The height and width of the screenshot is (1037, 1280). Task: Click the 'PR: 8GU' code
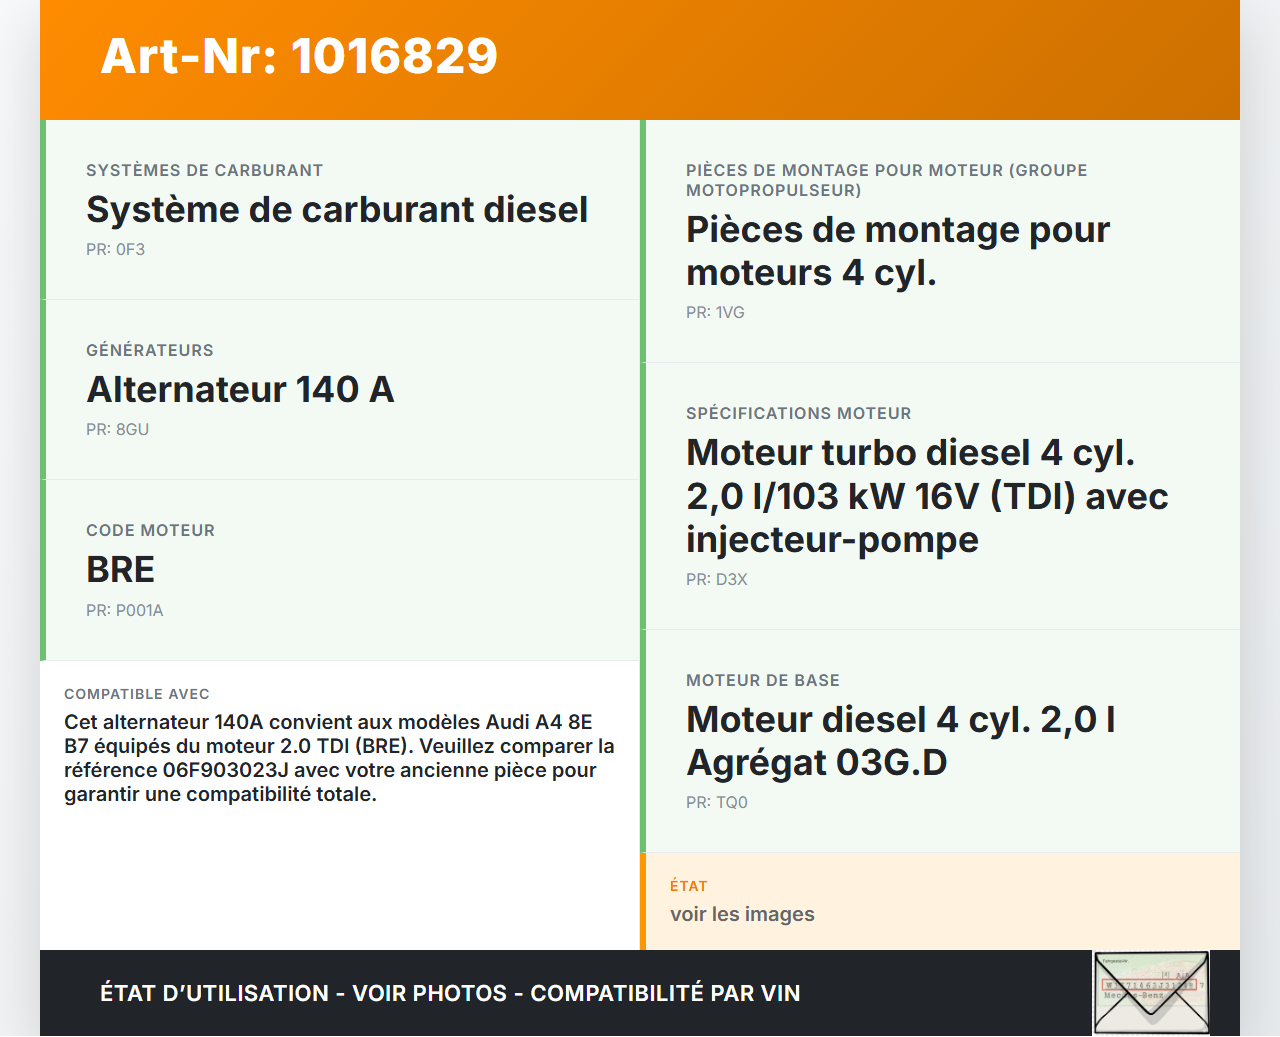pyautogui.click(x=117, y=429)
